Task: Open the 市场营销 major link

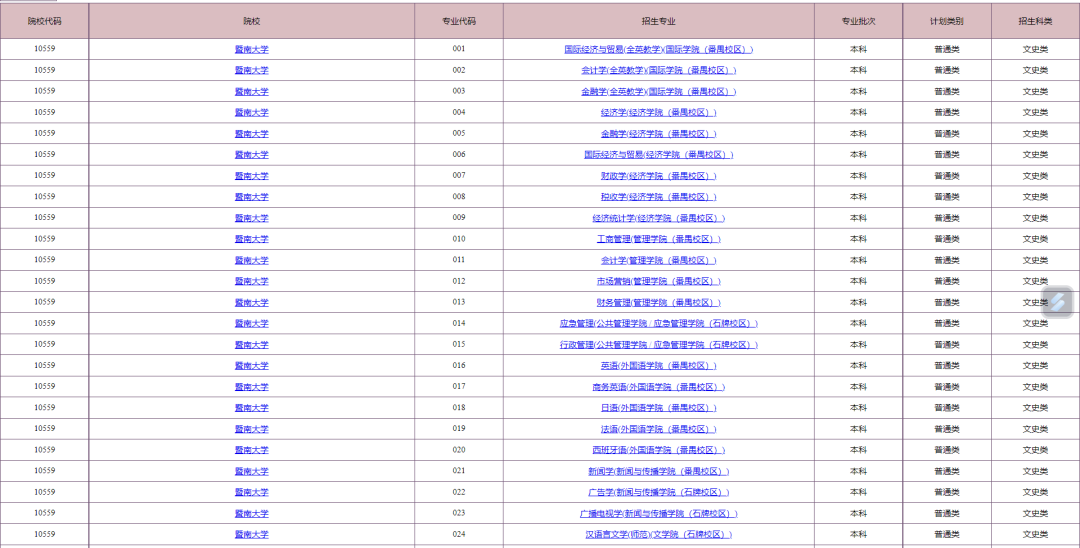Action: pyautogui.click(x=658, y=282)
